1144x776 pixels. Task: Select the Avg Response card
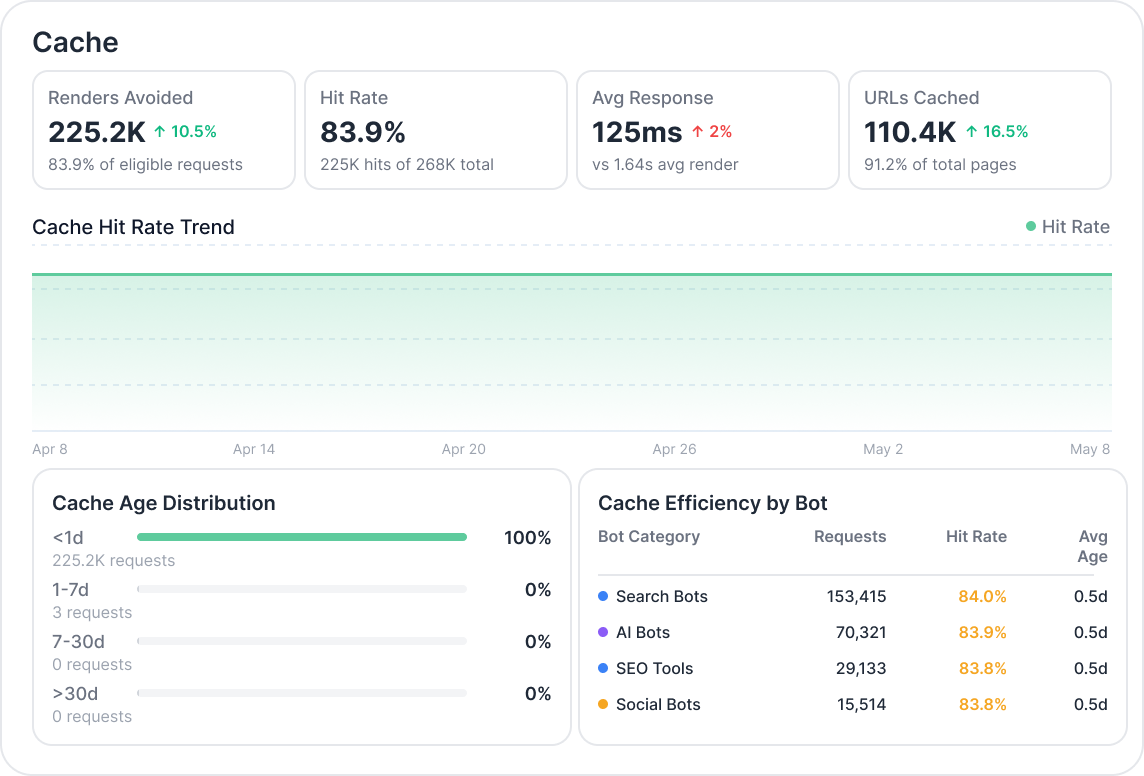708,130
